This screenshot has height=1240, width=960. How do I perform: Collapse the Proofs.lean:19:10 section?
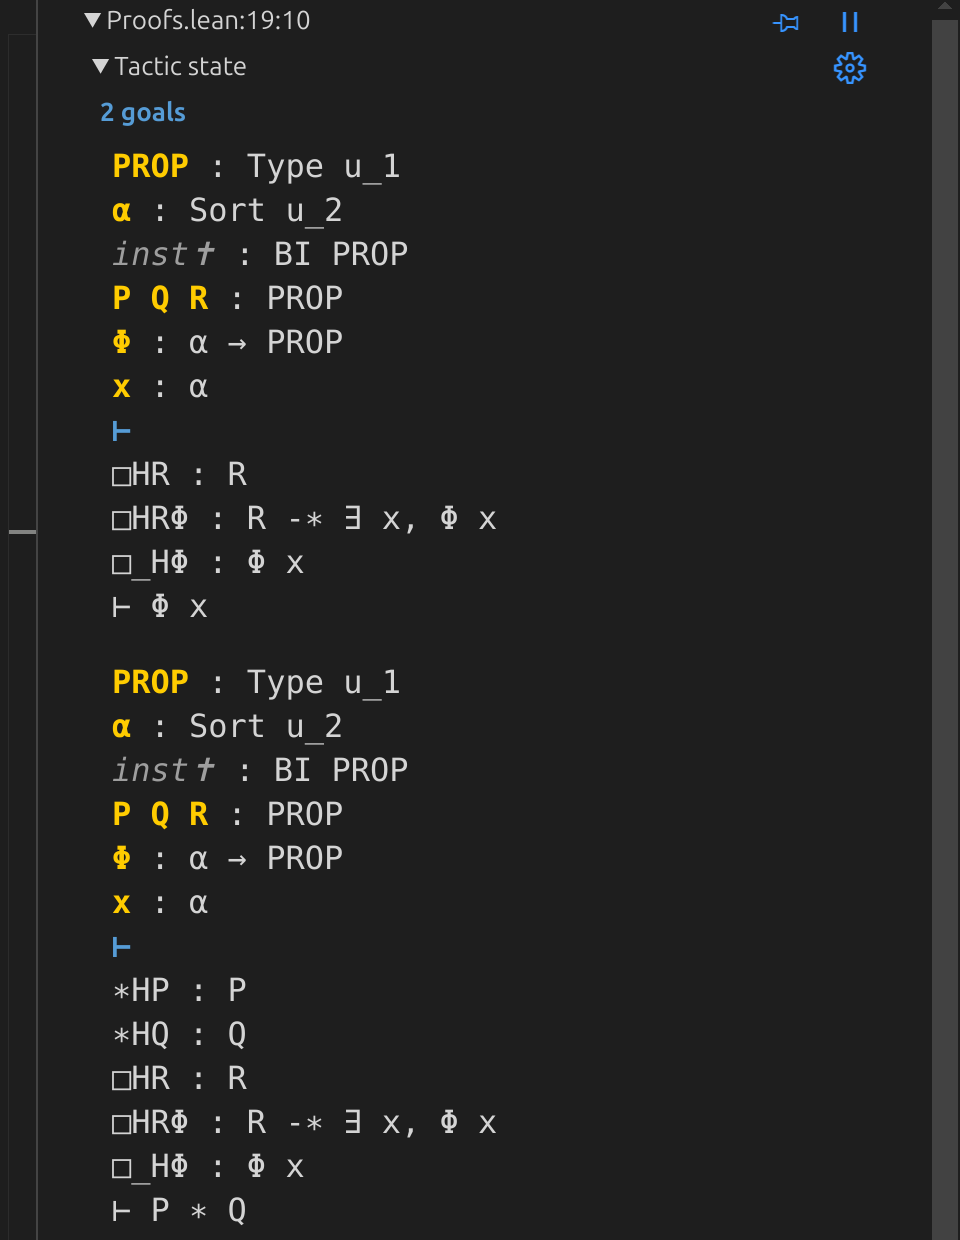coord(93,20)
